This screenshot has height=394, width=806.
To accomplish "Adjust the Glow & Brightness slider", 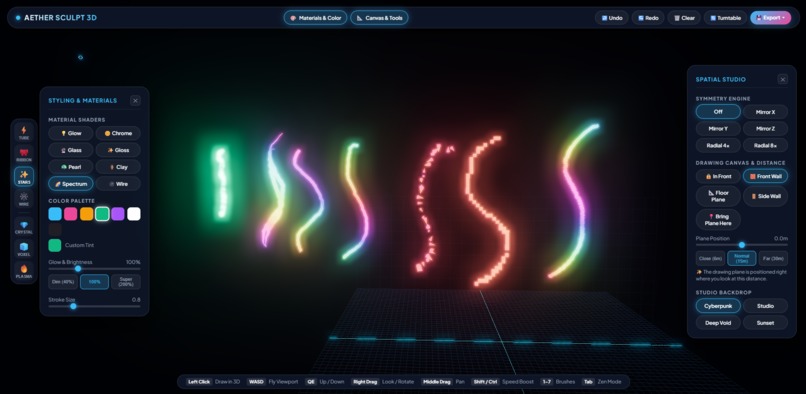I will coord(94,268).
